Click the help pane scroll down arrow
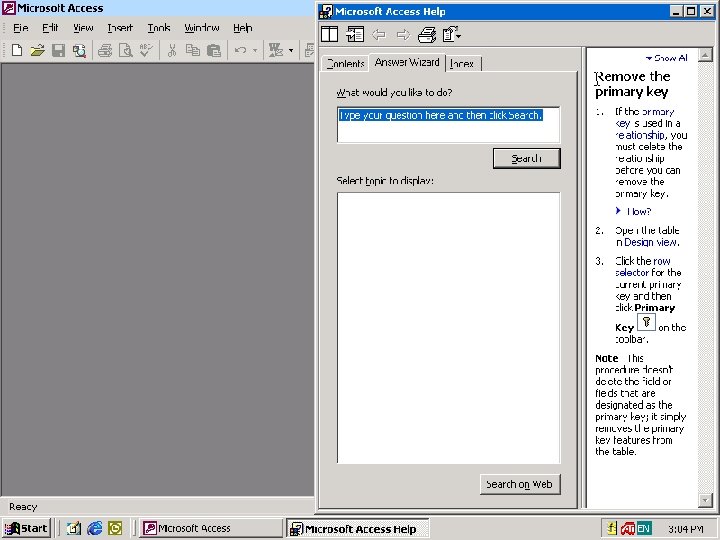 pos(705,500)
